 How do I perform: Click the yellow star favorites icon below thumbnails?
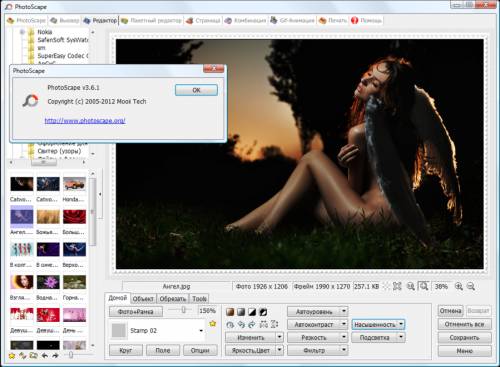12,356
